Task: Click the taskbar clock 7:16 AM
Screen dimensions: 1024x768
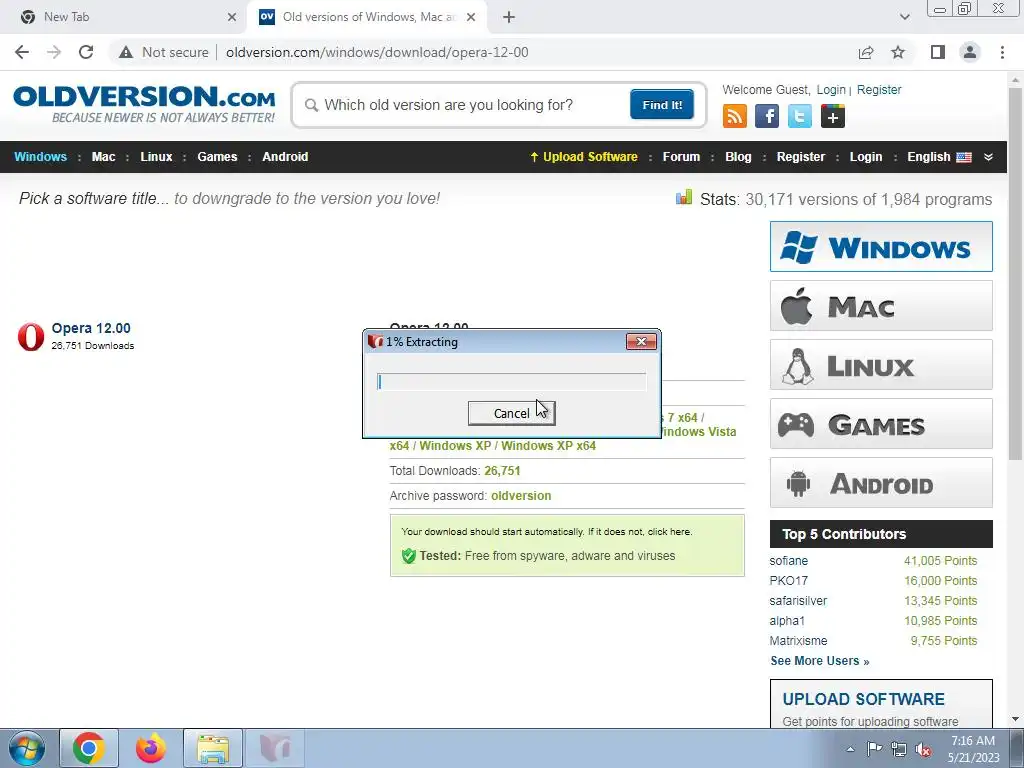Action: 972,741
